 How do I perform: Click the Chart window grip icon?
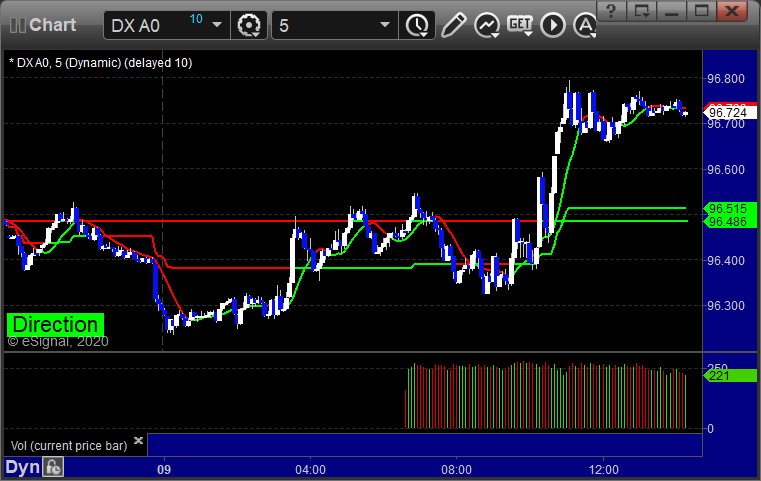(x=17, y=25)
